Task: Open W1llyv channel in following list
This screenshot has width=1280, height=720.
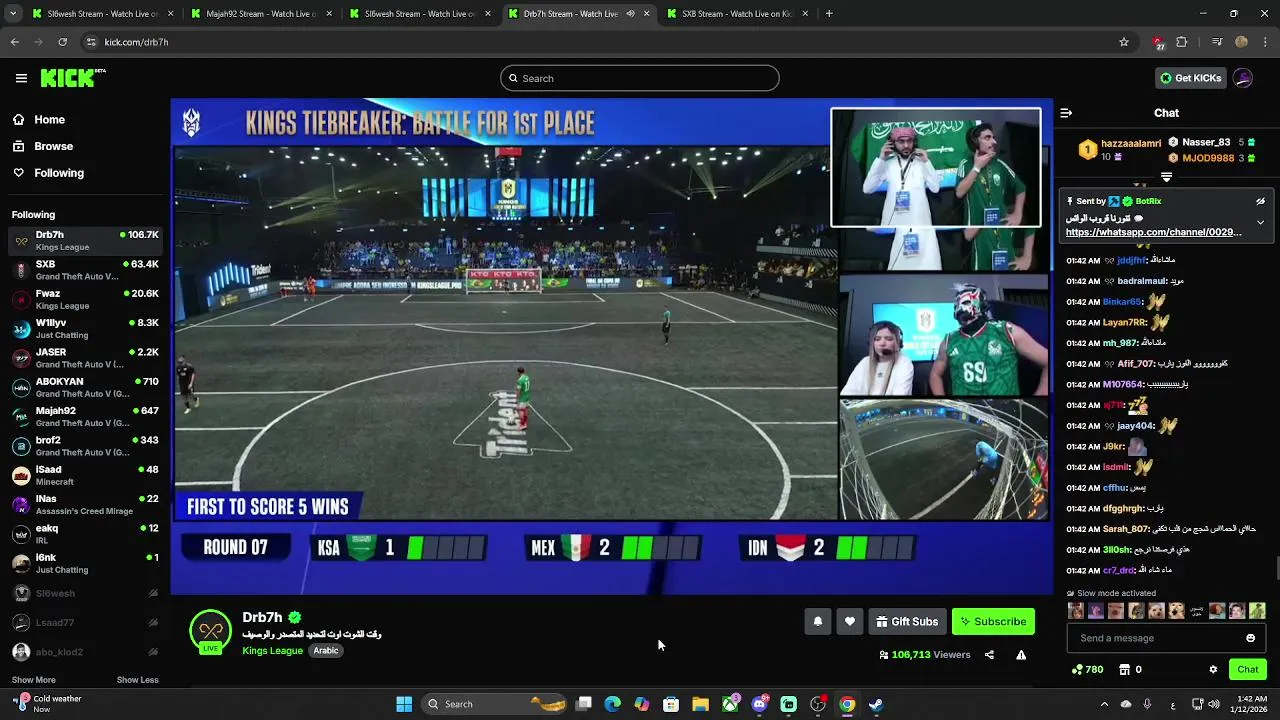Action: pos(85,329)
